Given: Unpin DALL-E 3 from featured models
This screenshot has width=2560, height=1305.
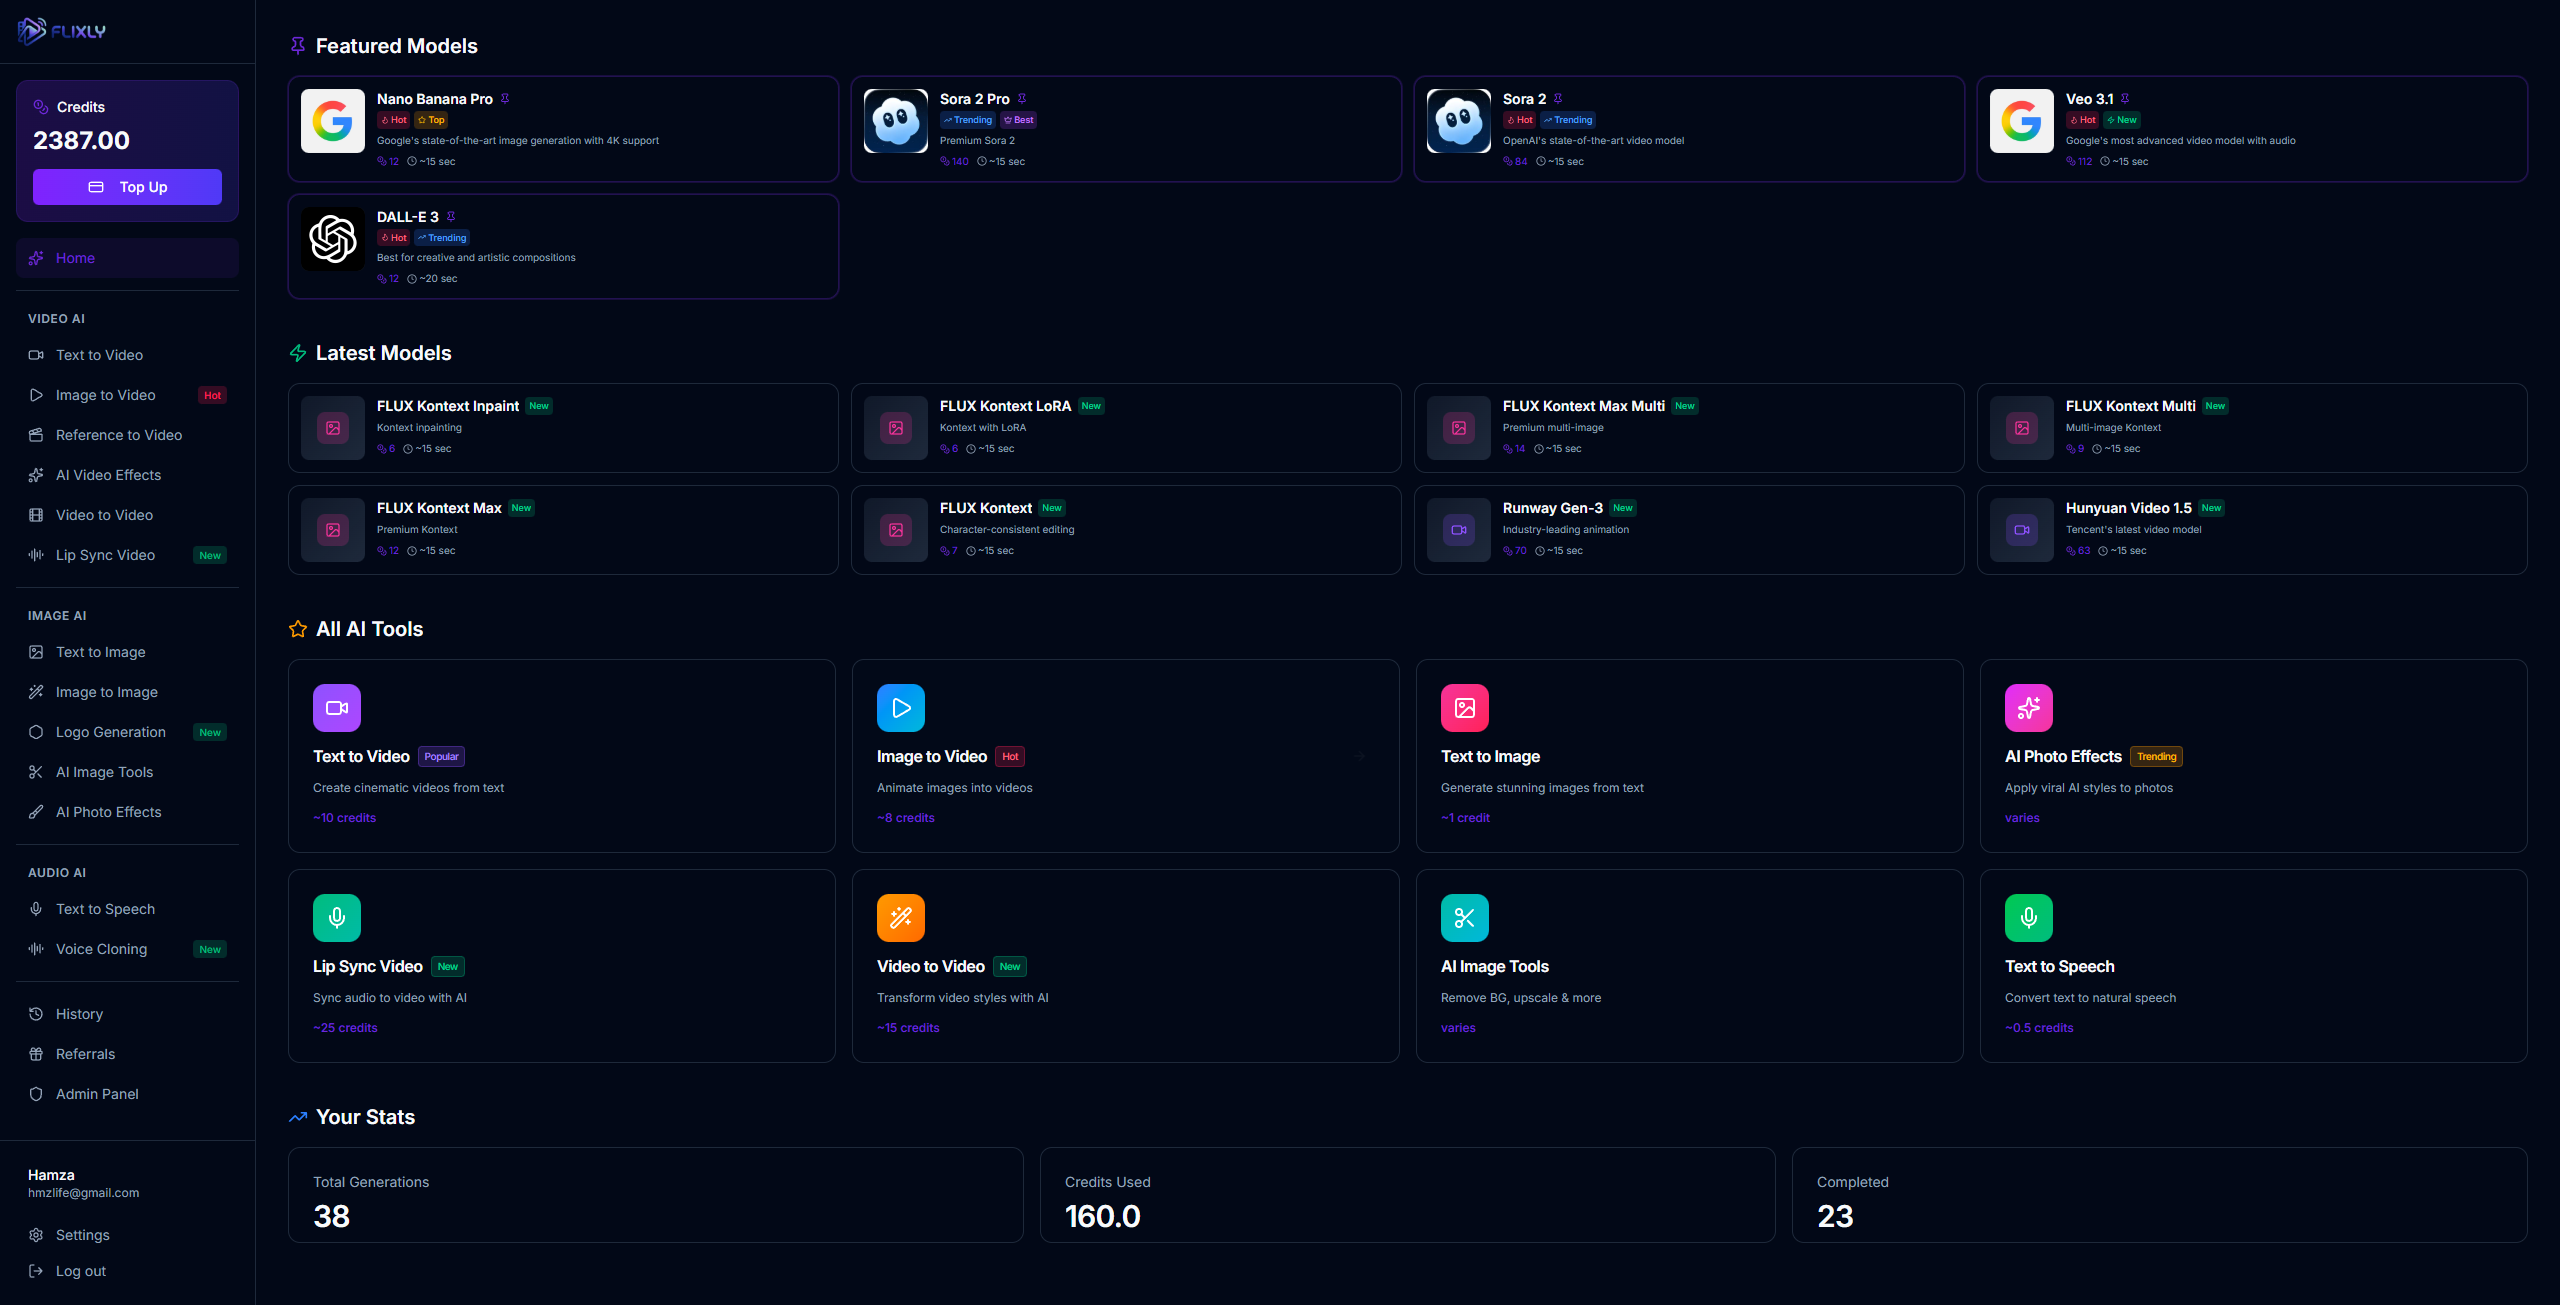Looking at the screenshot, I should pyautogui.click(x=451, y=216).
